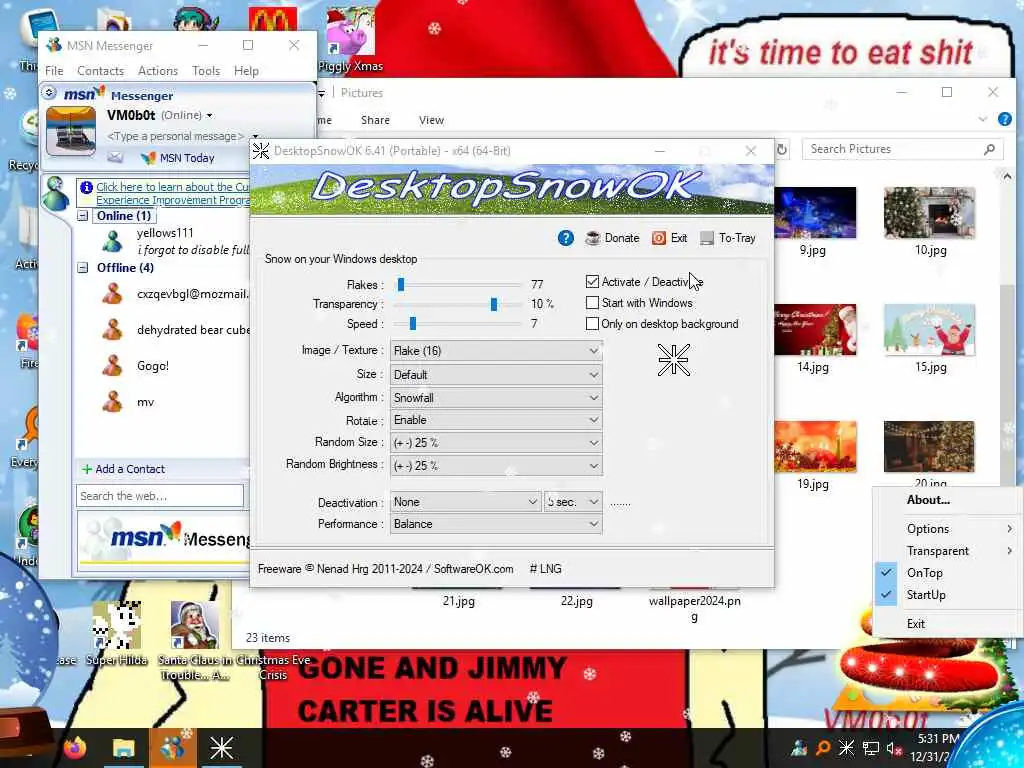Open the Actions menu in MSN Messenger
1024x768 pixels.
pos(158,71)
